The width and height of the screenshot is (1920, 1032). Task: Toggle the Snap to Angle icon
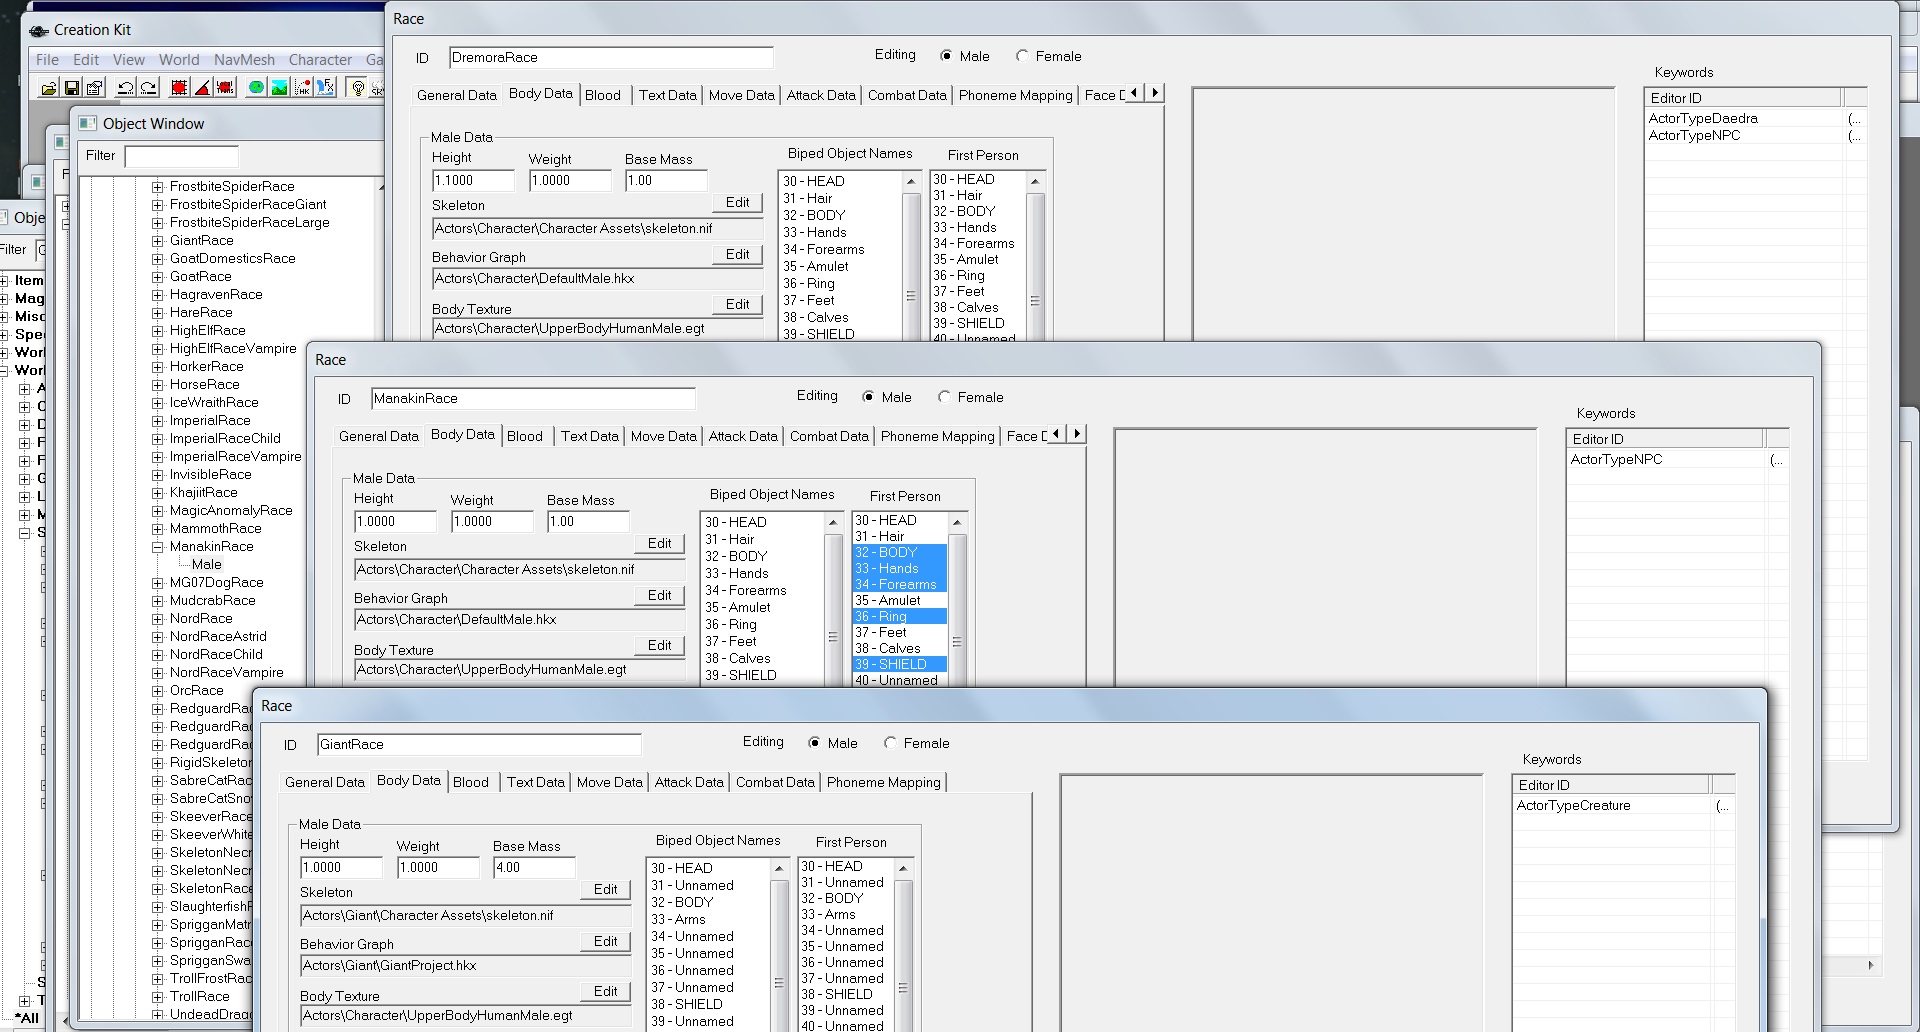pyautogui.click(x=202, y=88)
